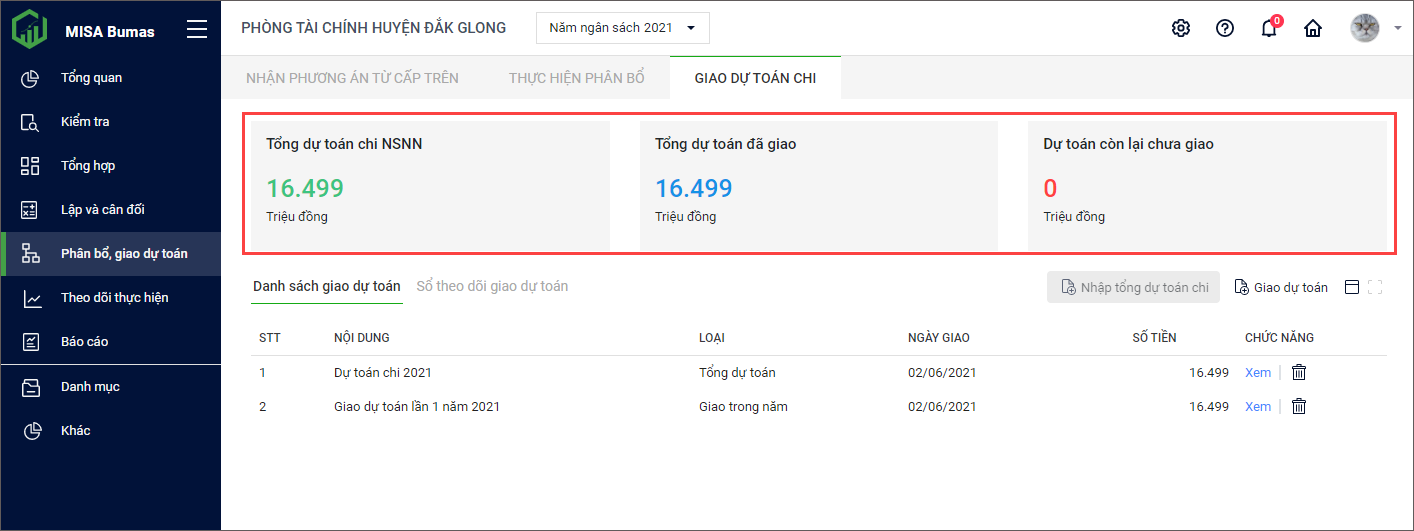1414x531 pixels.
Task: Click the 'Tổng dự toán đã giao' card
Action: (818, 186)
